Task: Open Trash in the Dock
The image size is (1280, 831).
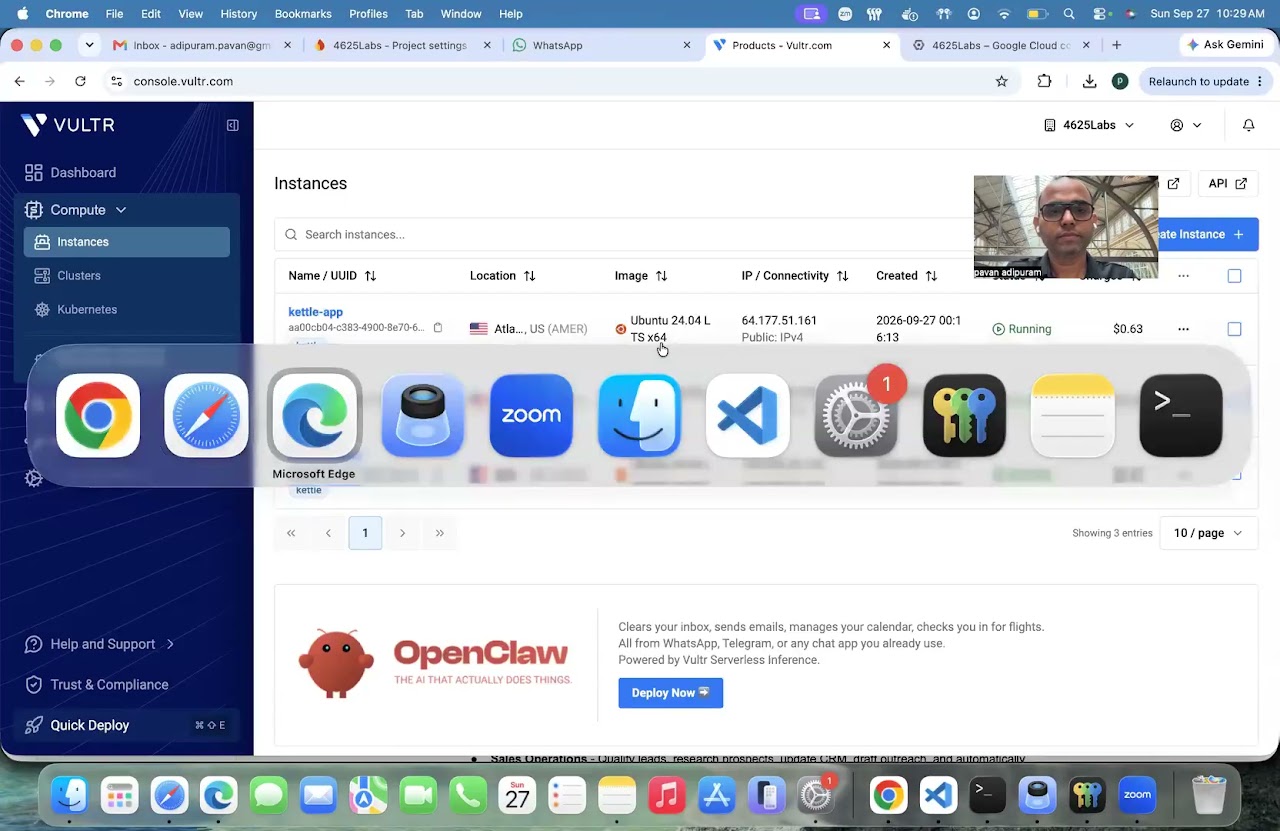Action: (1209, 795)
